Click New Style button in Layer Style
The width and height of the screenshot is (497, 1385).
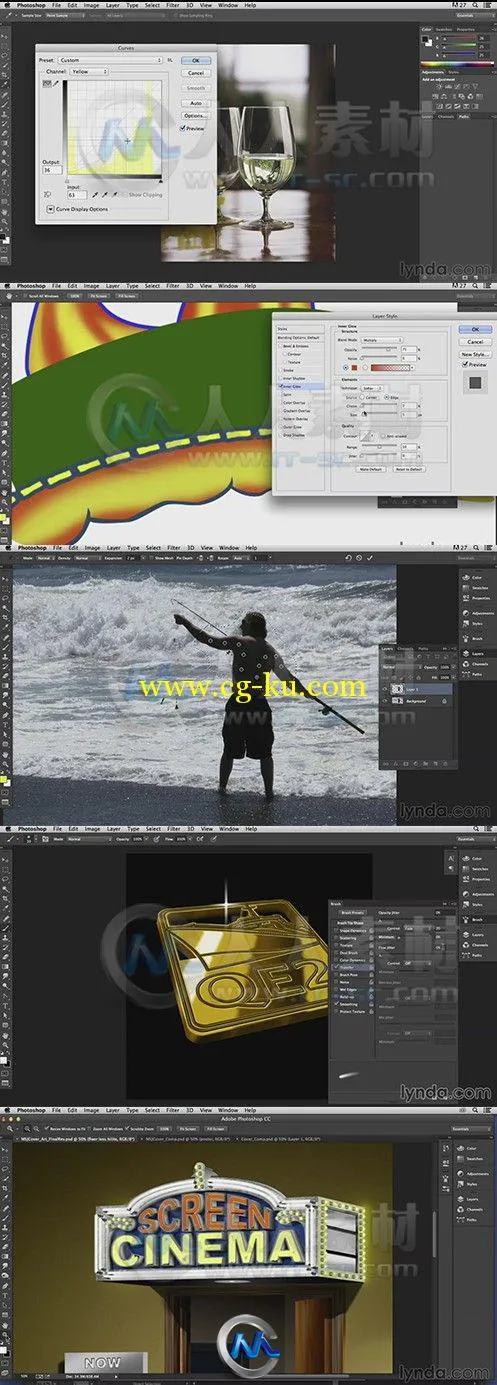[x=475, y=354]
